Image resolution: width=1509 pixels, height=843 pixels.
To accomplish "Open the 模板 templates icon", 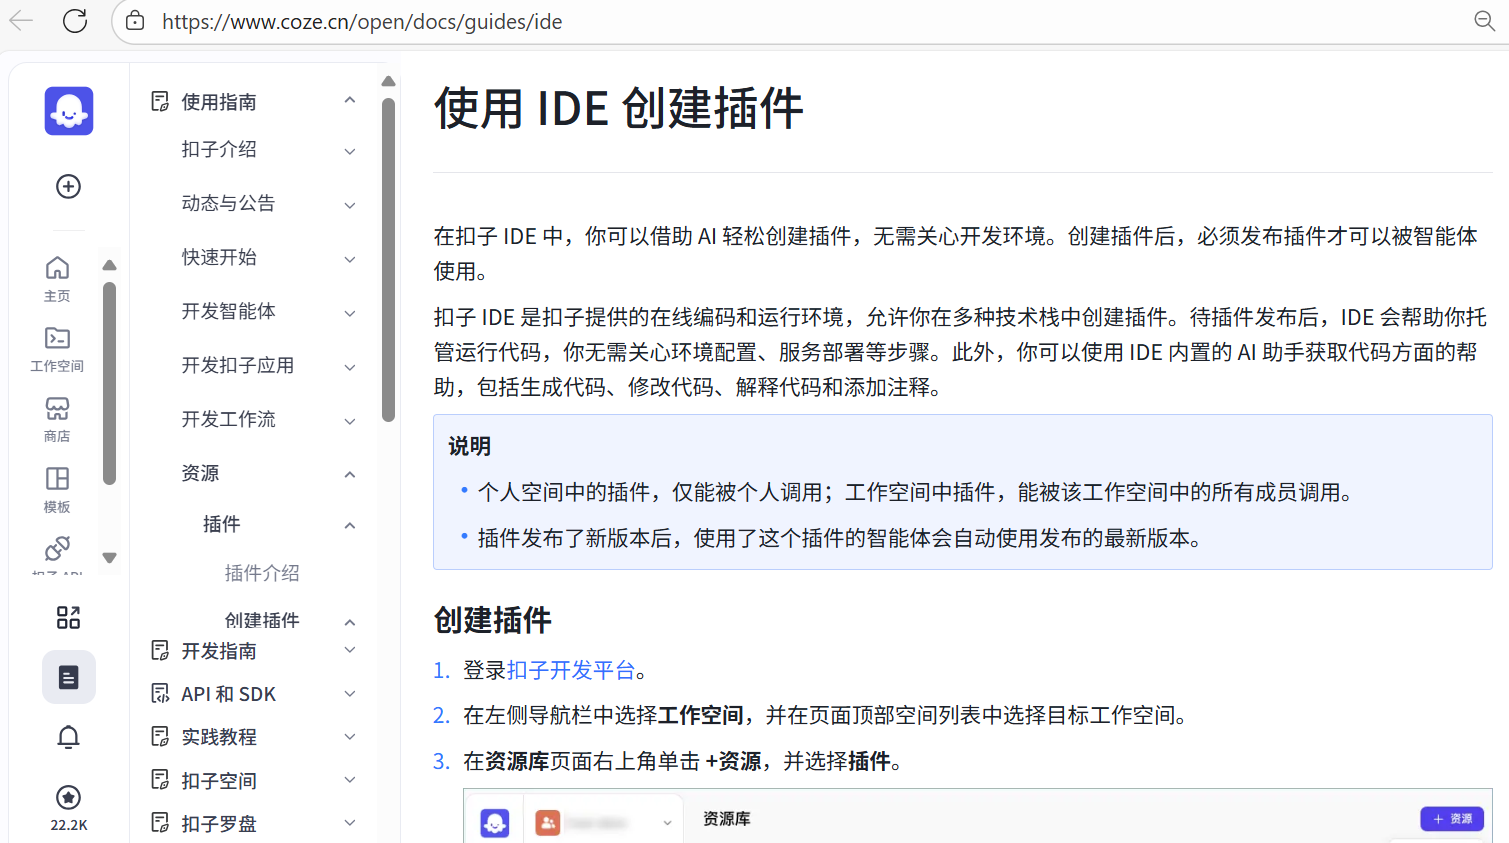I will pos(57,478).
